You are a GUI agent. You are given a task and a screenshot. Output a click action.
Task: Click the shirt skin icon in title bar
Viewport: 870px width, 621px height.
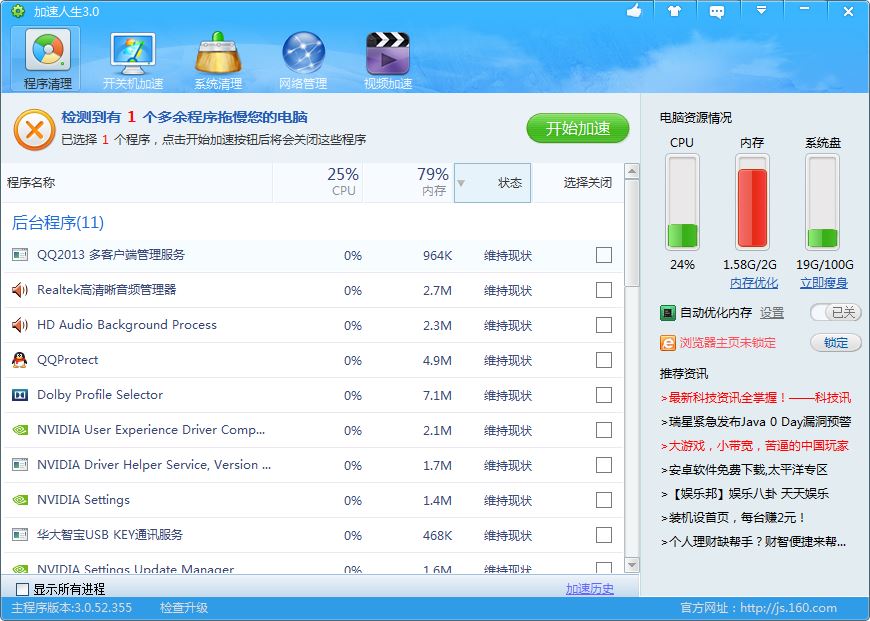point(674,11)
